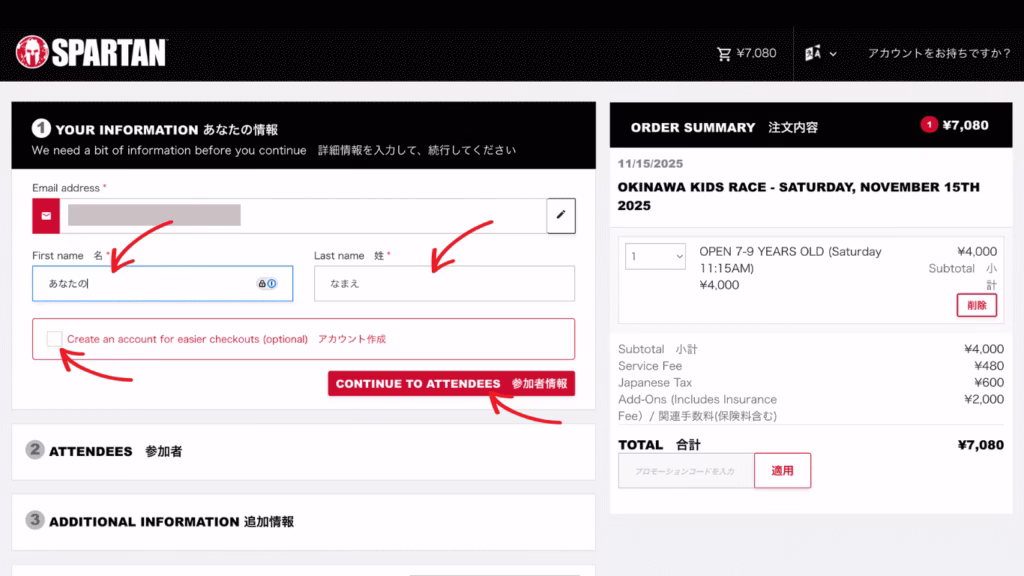Click the 適用 apply promo button
Image resolution: width=1024 pixels, height=576 pixels.
782,470
